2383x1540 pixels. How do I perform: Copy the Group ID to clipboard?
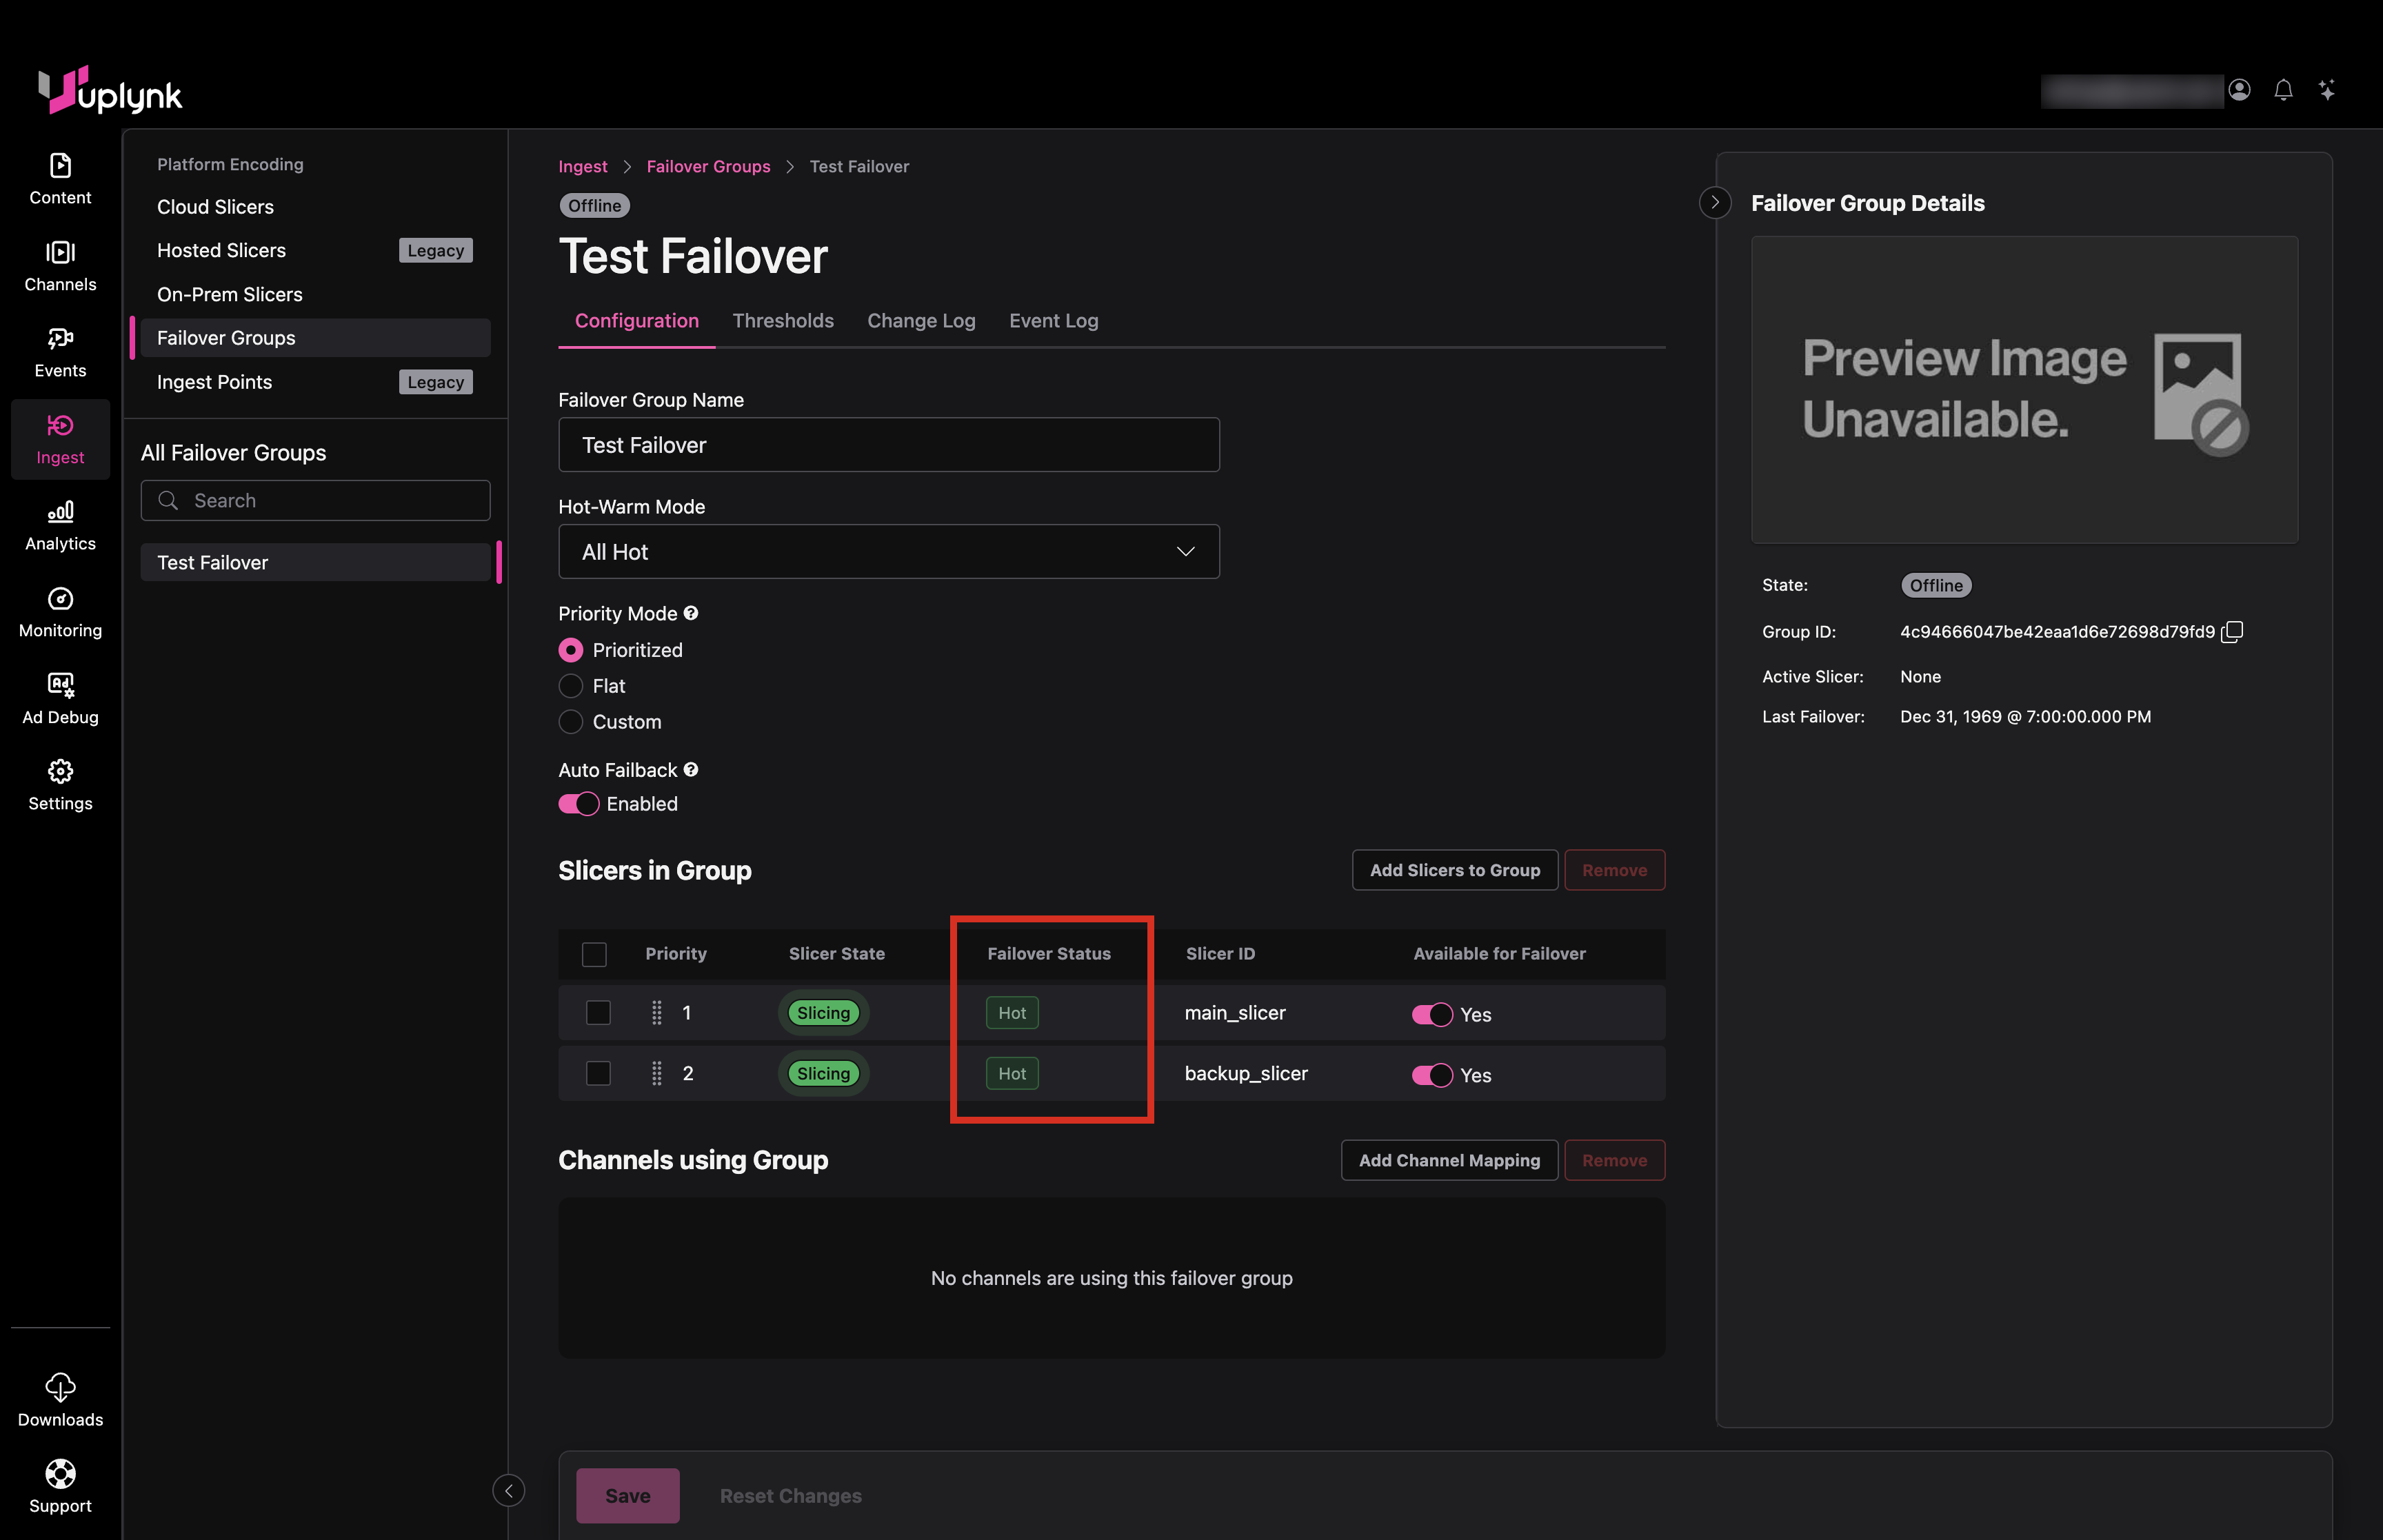tap(2231, 632)
